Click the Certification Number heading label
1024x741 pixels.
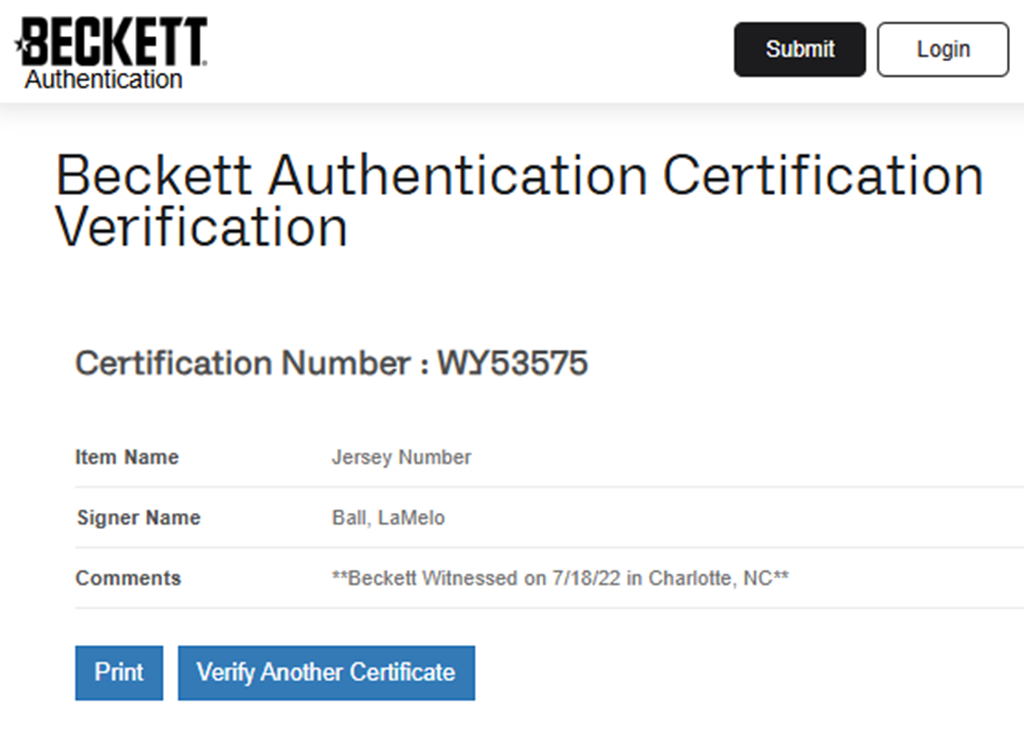[x=243, y=363]
